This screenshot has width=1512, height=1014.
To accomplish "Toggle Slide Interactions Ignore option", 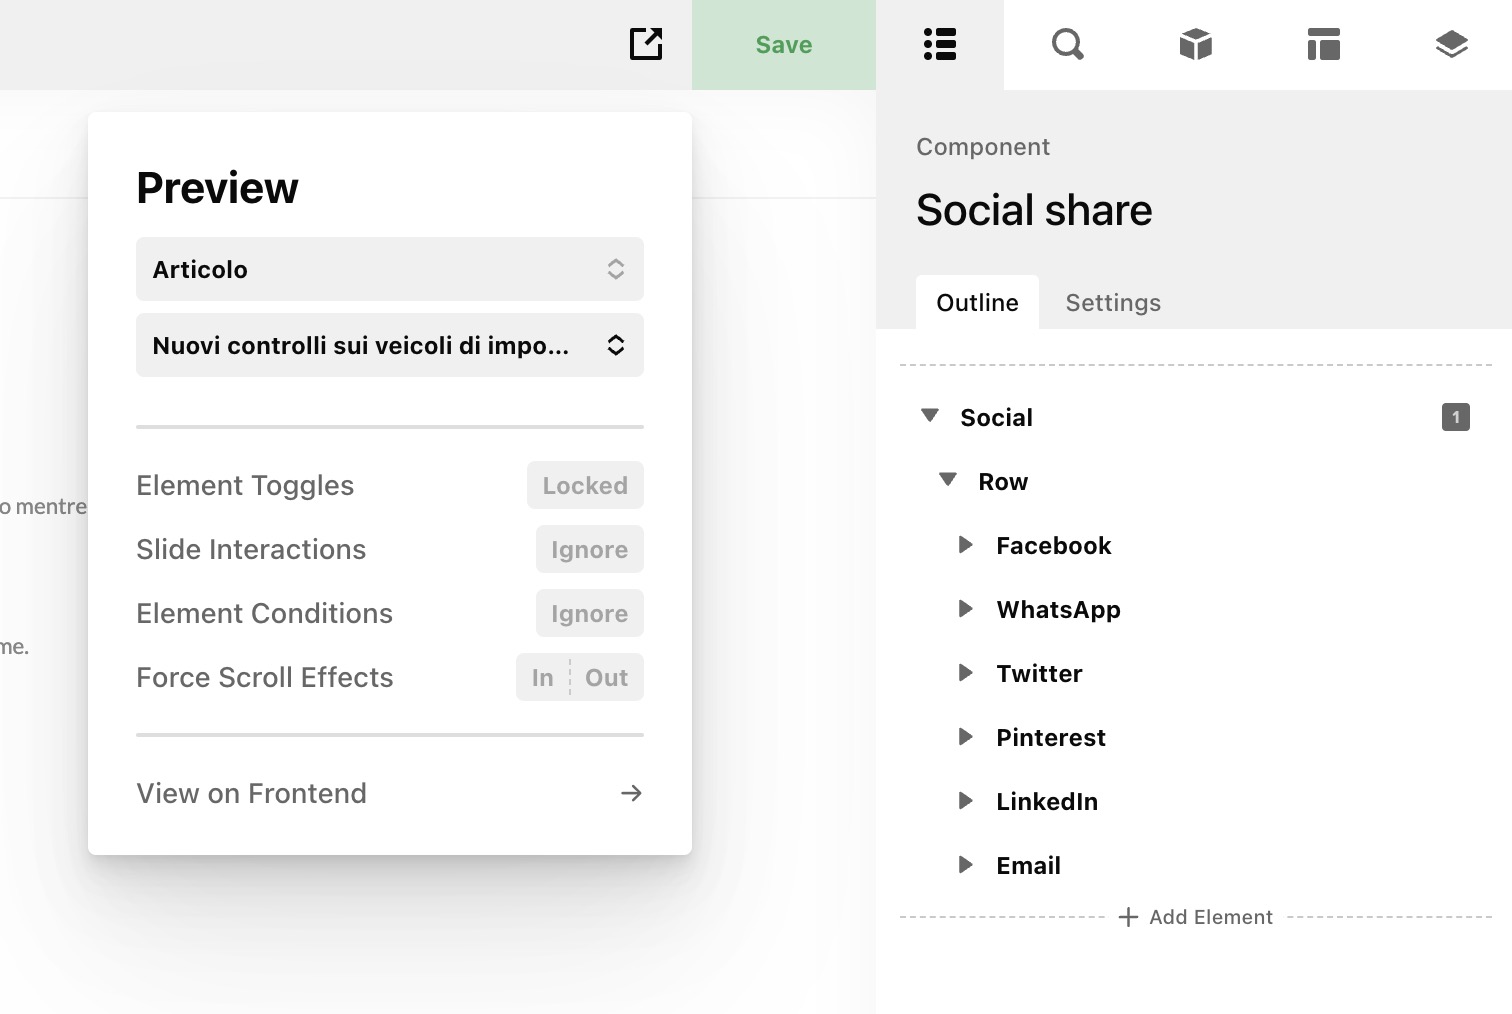I will coord(589,549).
